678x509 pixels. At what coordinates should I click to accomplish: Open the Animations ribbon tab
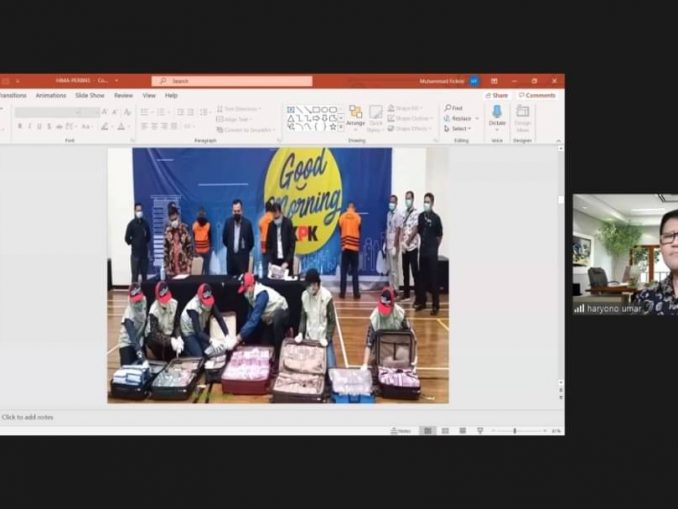pyautogui.click(x=51, y=95)
